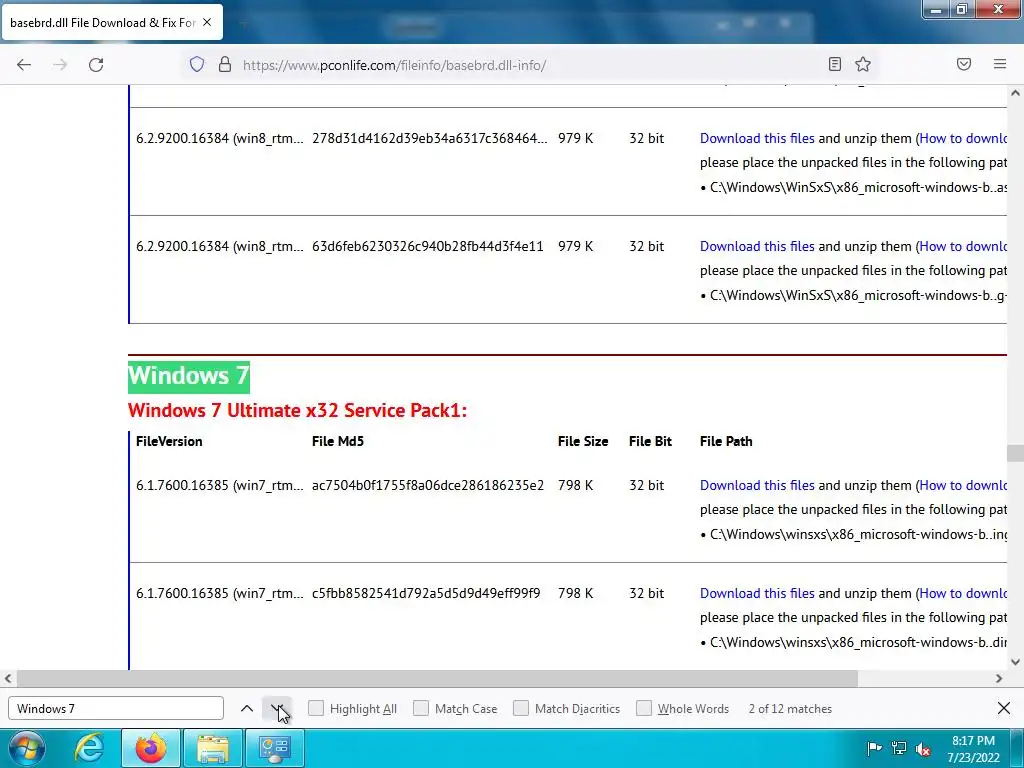
Task: Download files for MD5 278d31d4162d39eb...
Action: pyautogui.click(x=757, y=138)
